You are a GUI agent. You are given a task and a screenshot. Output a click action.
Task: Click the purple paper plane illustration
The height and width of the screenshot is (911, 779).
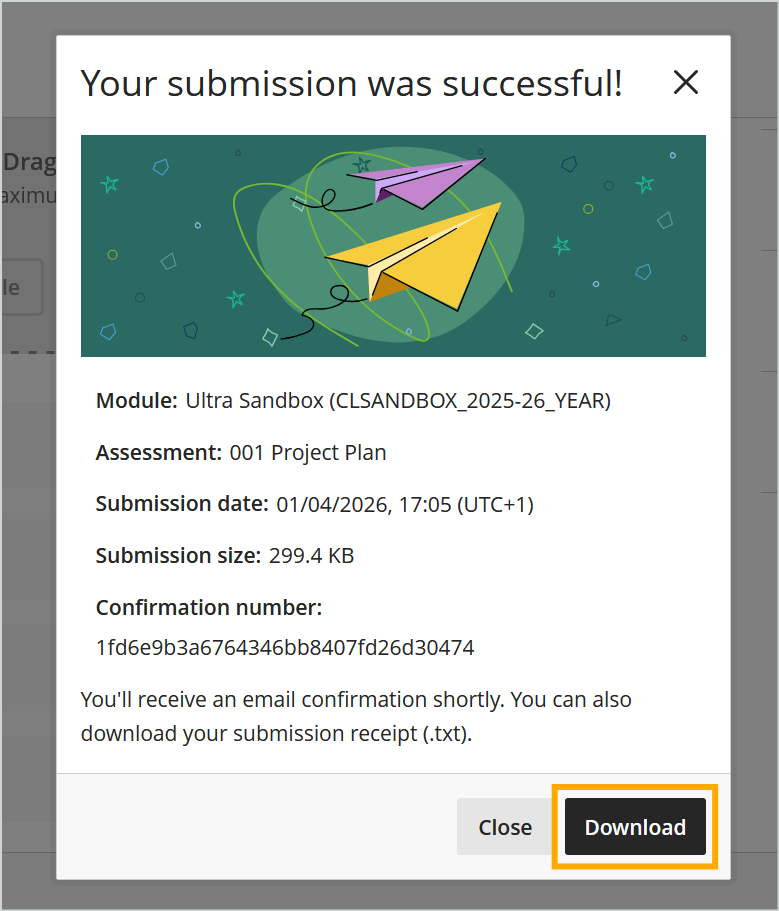pos(416,182)
